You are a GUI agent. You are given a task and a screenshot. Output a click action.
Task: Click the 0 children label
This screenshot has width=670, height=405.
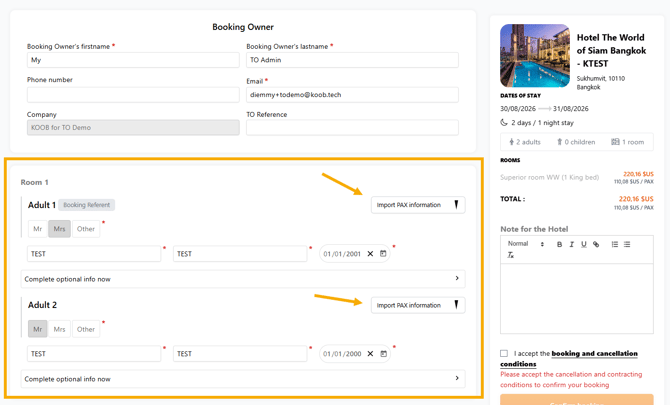coord(576,142)
